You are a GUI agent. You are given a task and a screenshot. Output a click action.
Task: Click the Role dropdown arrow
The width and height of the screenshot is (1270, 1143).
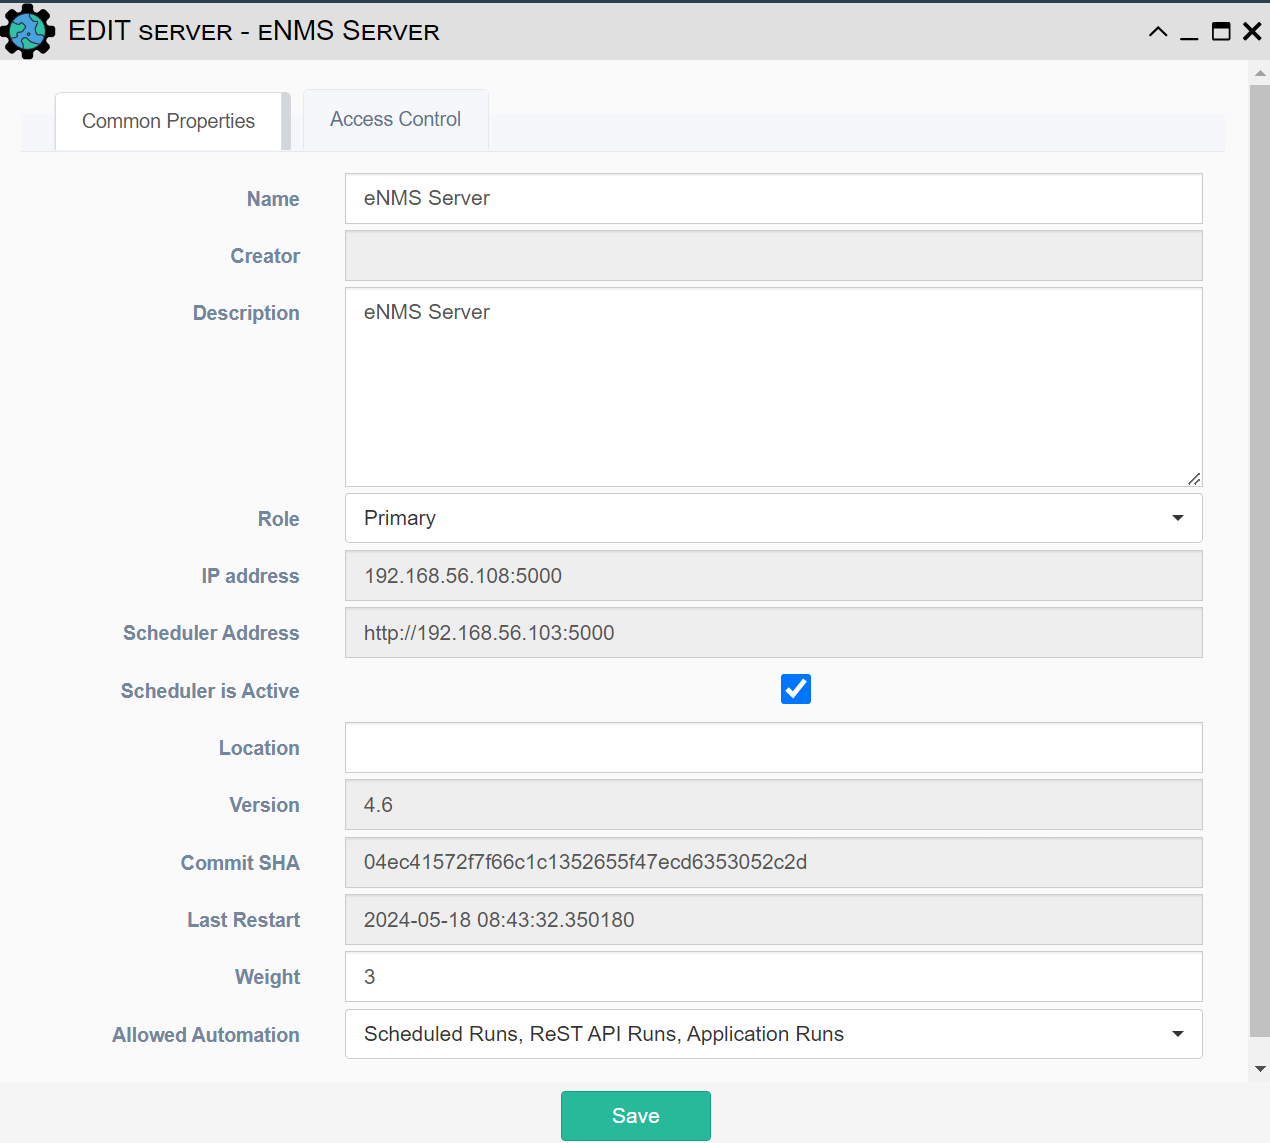click(x=1178, y=518)
